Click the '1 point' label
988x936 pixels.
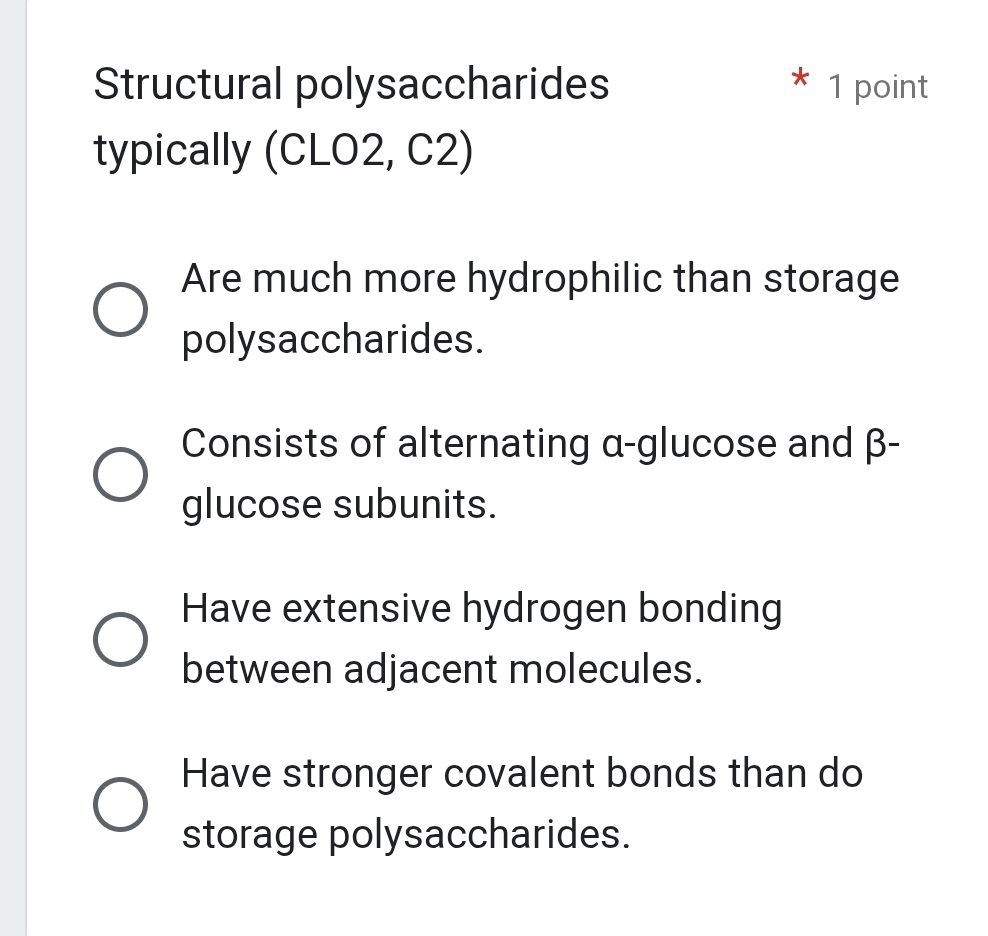coord(878,87)
